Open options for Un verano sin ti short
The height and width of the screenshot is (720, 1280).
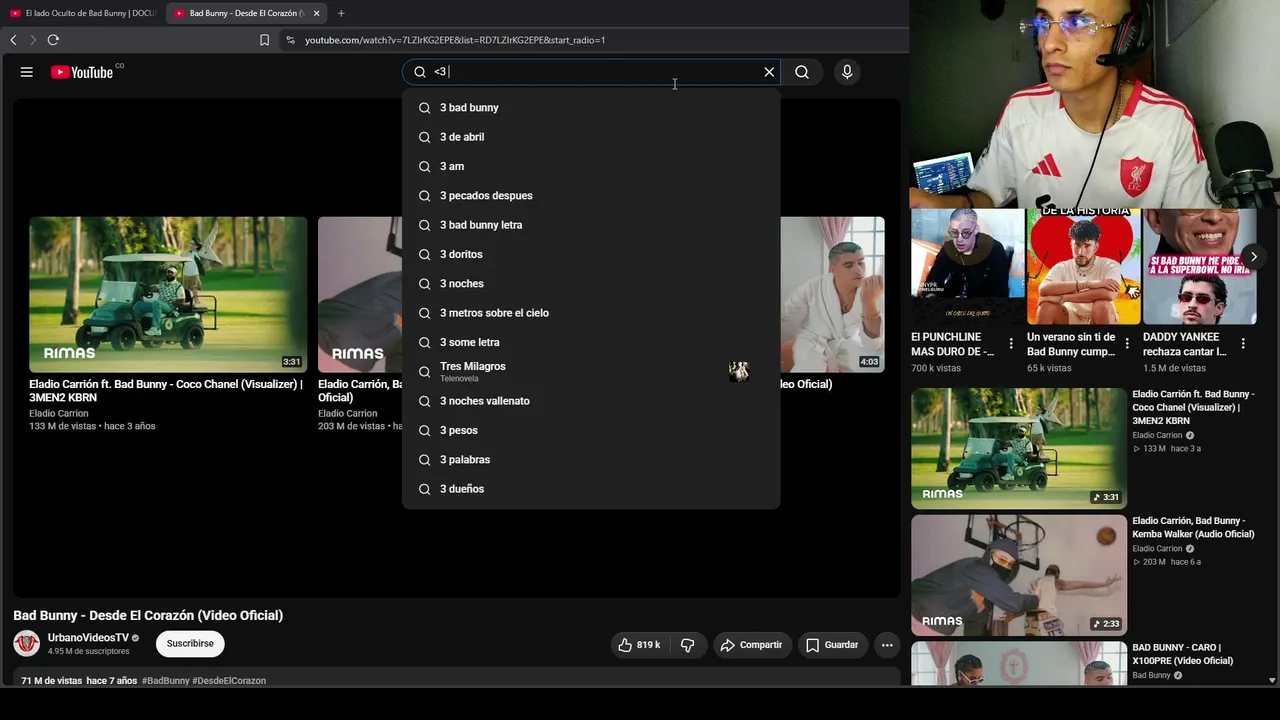1127,344
